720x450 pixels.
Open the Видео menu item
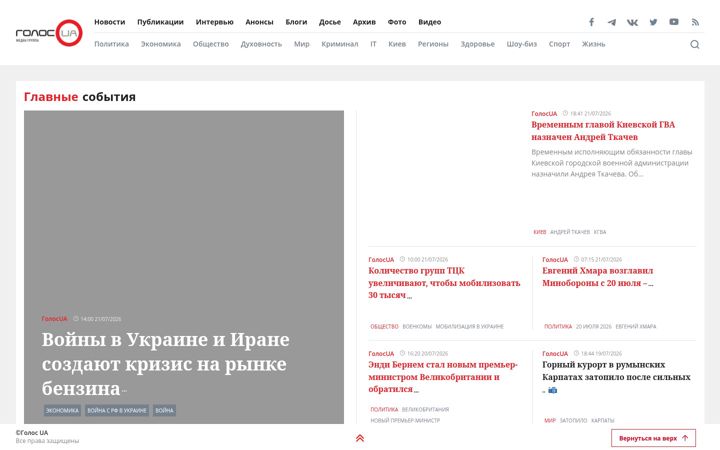[x=429, y=22]
